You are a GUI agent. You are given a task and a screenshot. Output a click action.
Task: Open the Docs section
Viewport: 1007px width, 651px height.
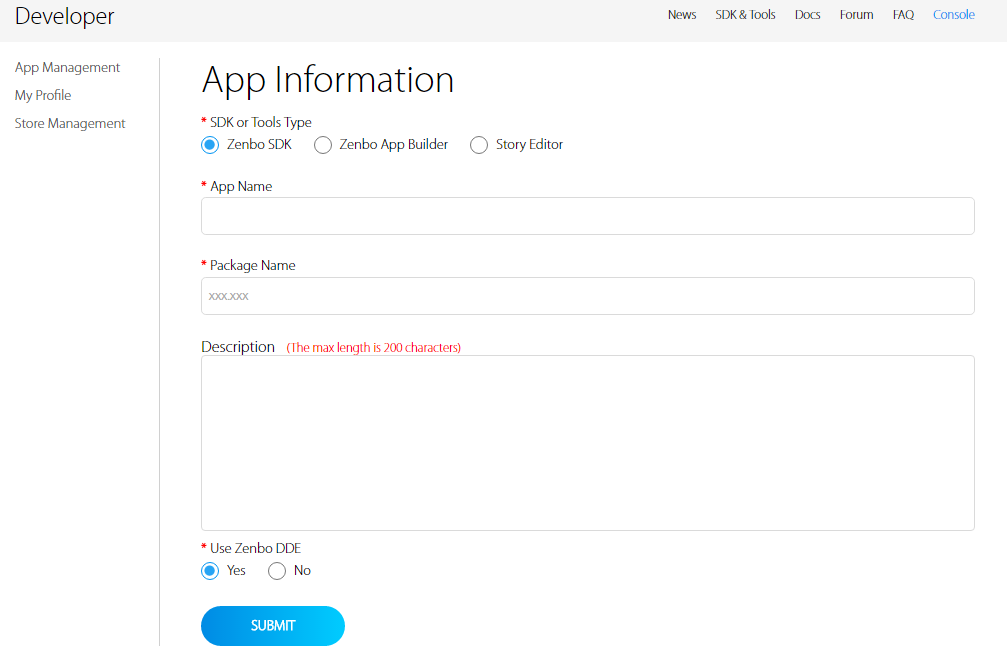click(807, 15)
